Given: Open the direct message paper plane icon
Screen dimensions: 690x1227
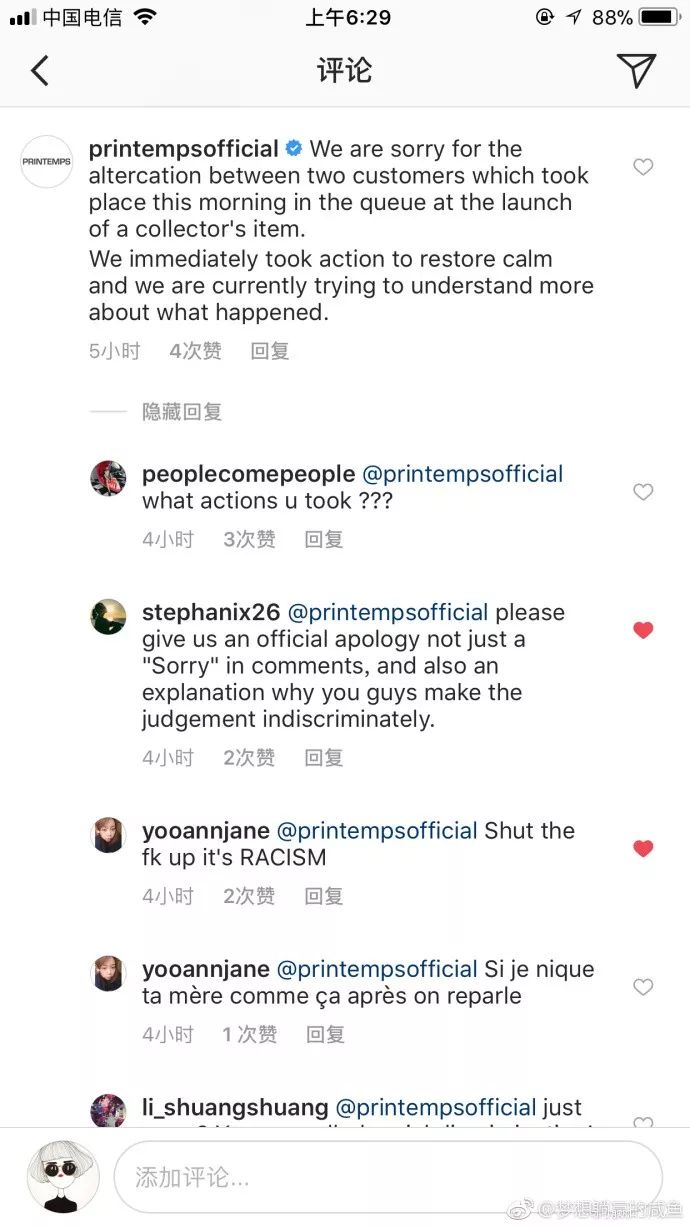Looking at the screenshot, I should (636, 70).
